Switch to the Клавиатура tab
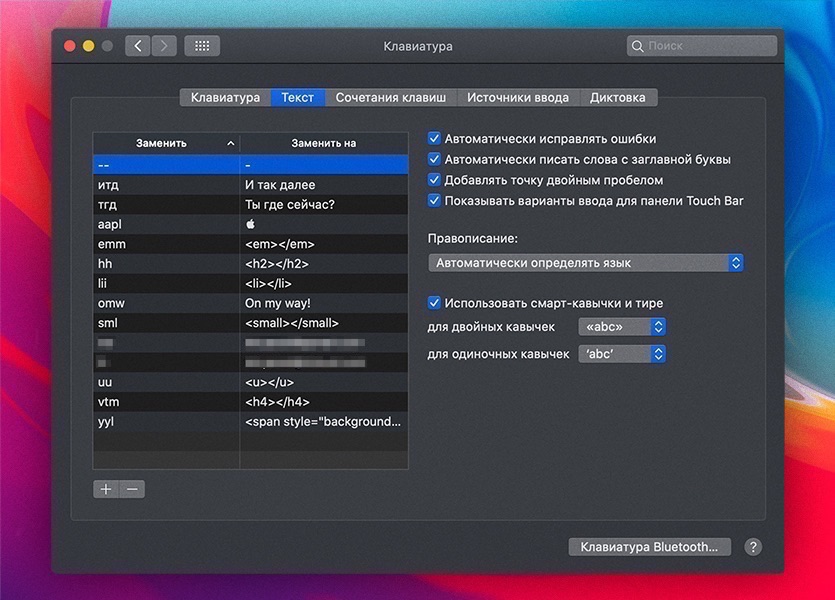This screenshot has width=835, height=600. [x=225, y=97]
